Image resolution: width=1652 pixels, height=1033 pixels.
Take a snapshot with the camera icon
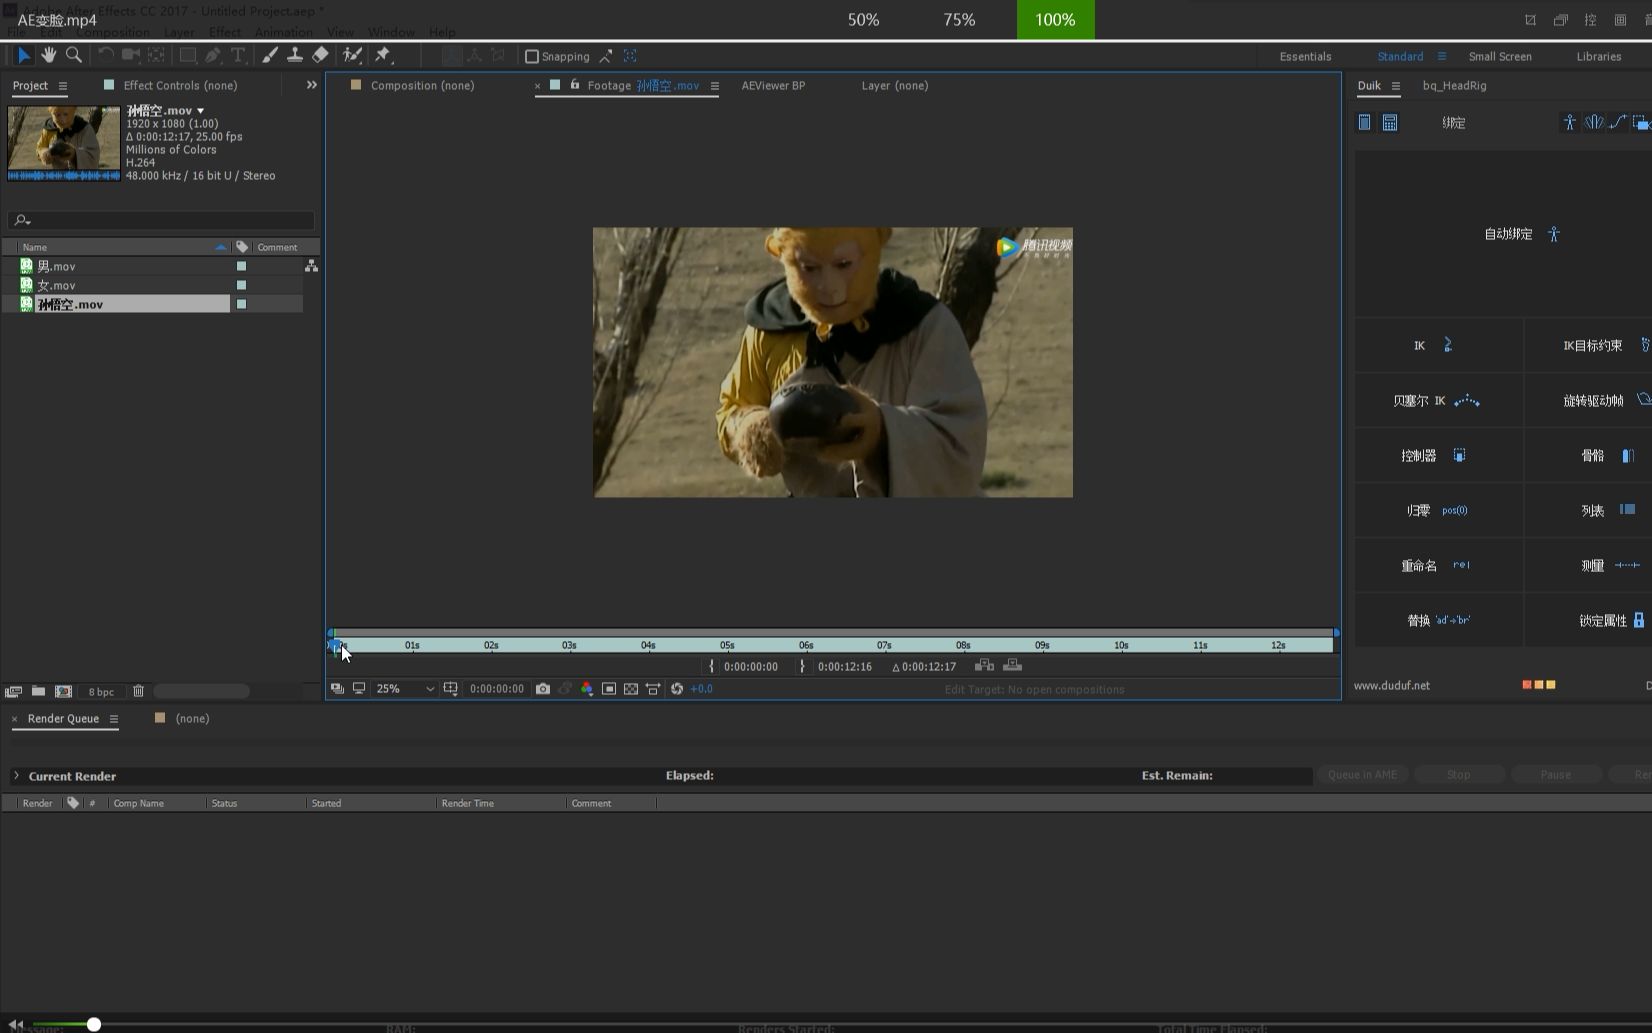[x=543, y=689]
